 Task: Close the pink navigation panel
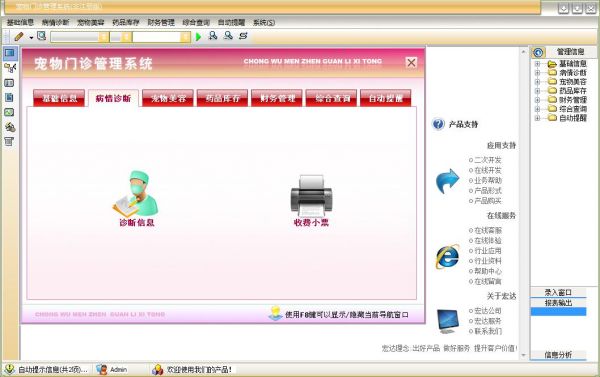coord(411,62)
